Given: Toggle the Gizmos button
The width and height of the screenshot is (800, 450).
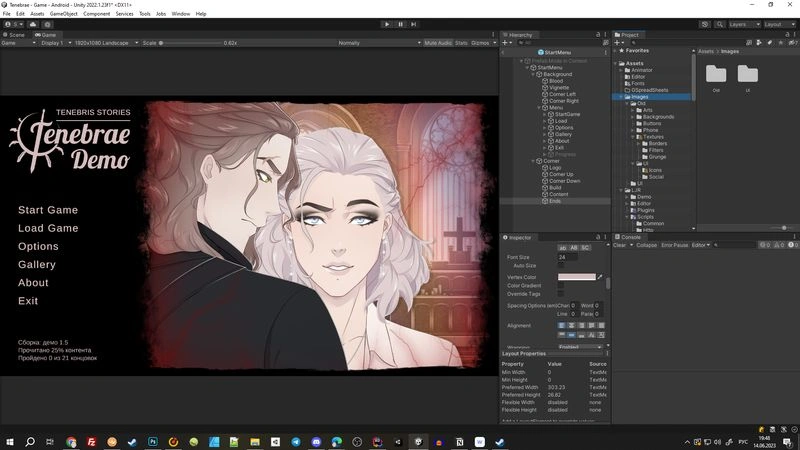Looking at the screenshot, I should tap(480, 43).
